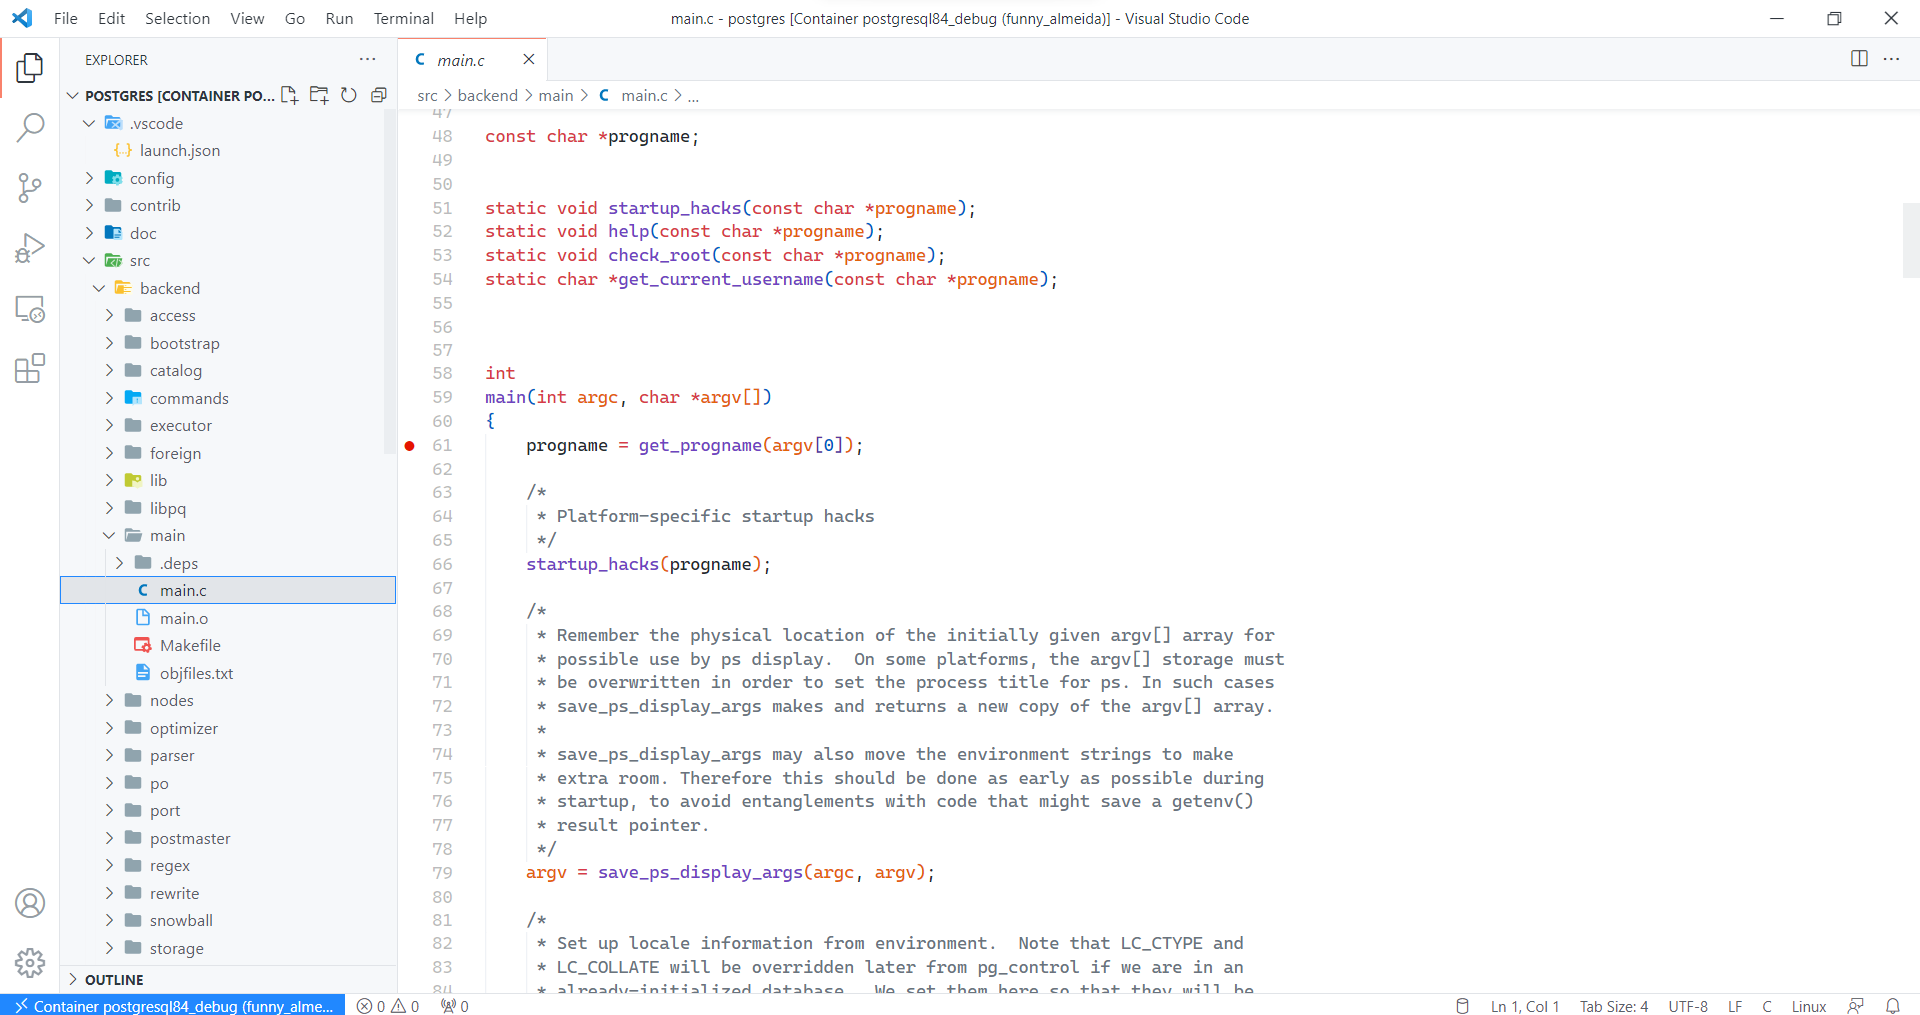Refresh the Explorer tree
Image resolution: width=1920 pixels, height=1015 pixels.
[x=349, y=95]
